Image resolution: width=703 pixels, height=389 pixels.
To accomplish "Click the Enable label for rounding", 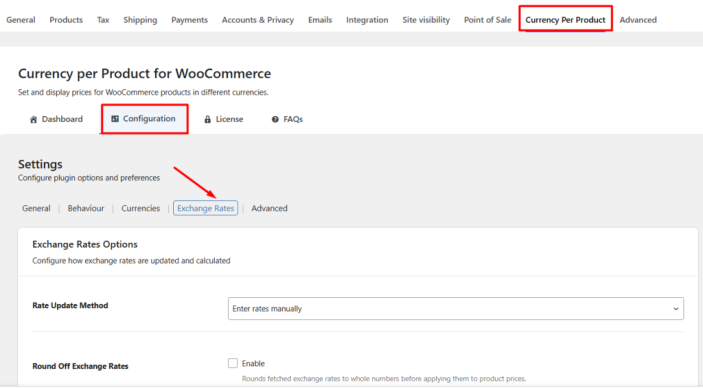I will pyautogui.click(x=253, y=363).
